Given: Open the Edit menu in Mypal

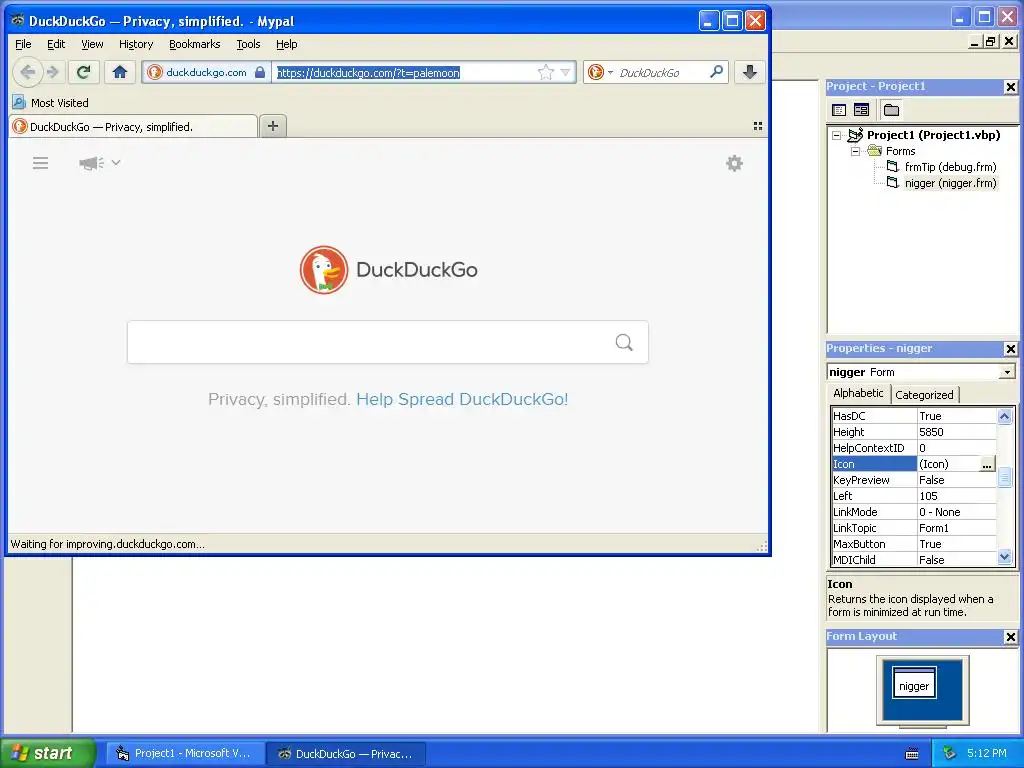Looking at the screenshot, I should point(56,44).
